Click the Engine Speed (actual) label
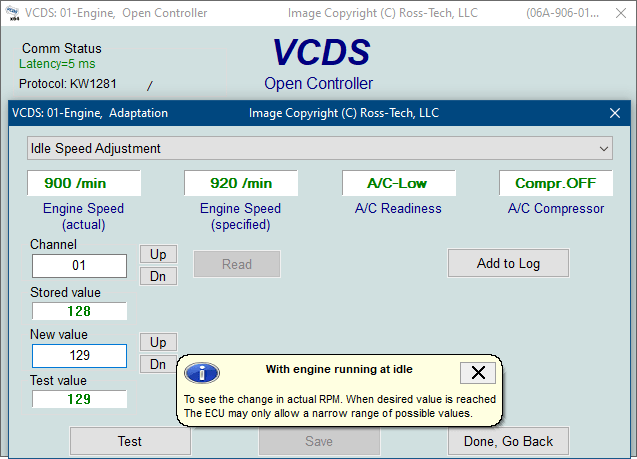 (x=84, y=217)
